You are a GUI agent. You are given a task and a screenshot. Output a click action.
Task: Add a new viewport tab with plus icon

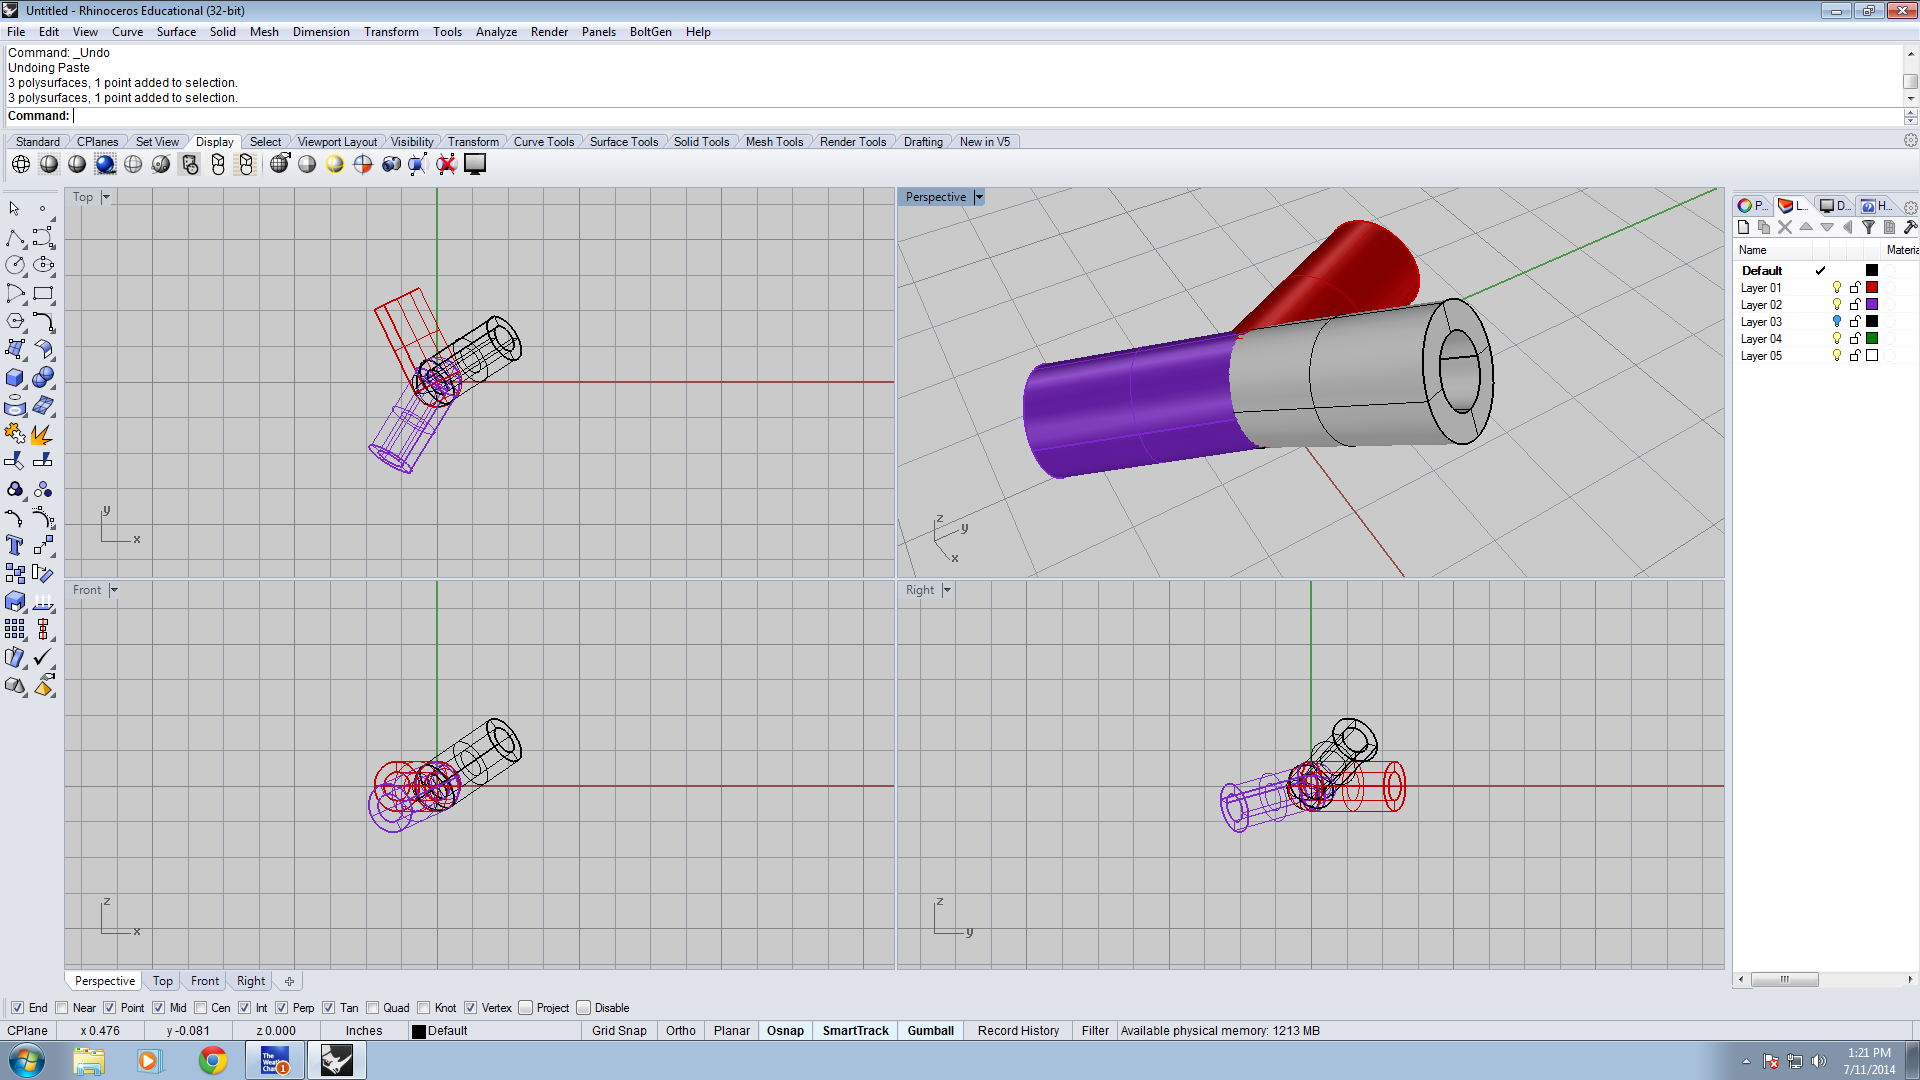pos(289,981)
